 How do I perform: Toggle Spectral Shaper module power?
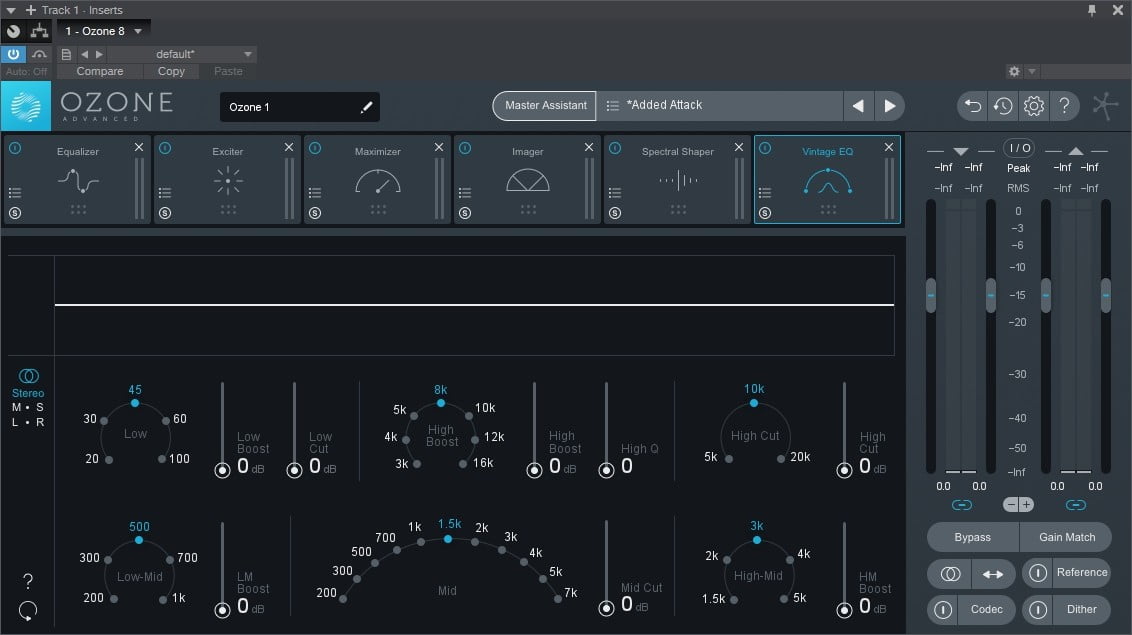(x=615, y=148)
